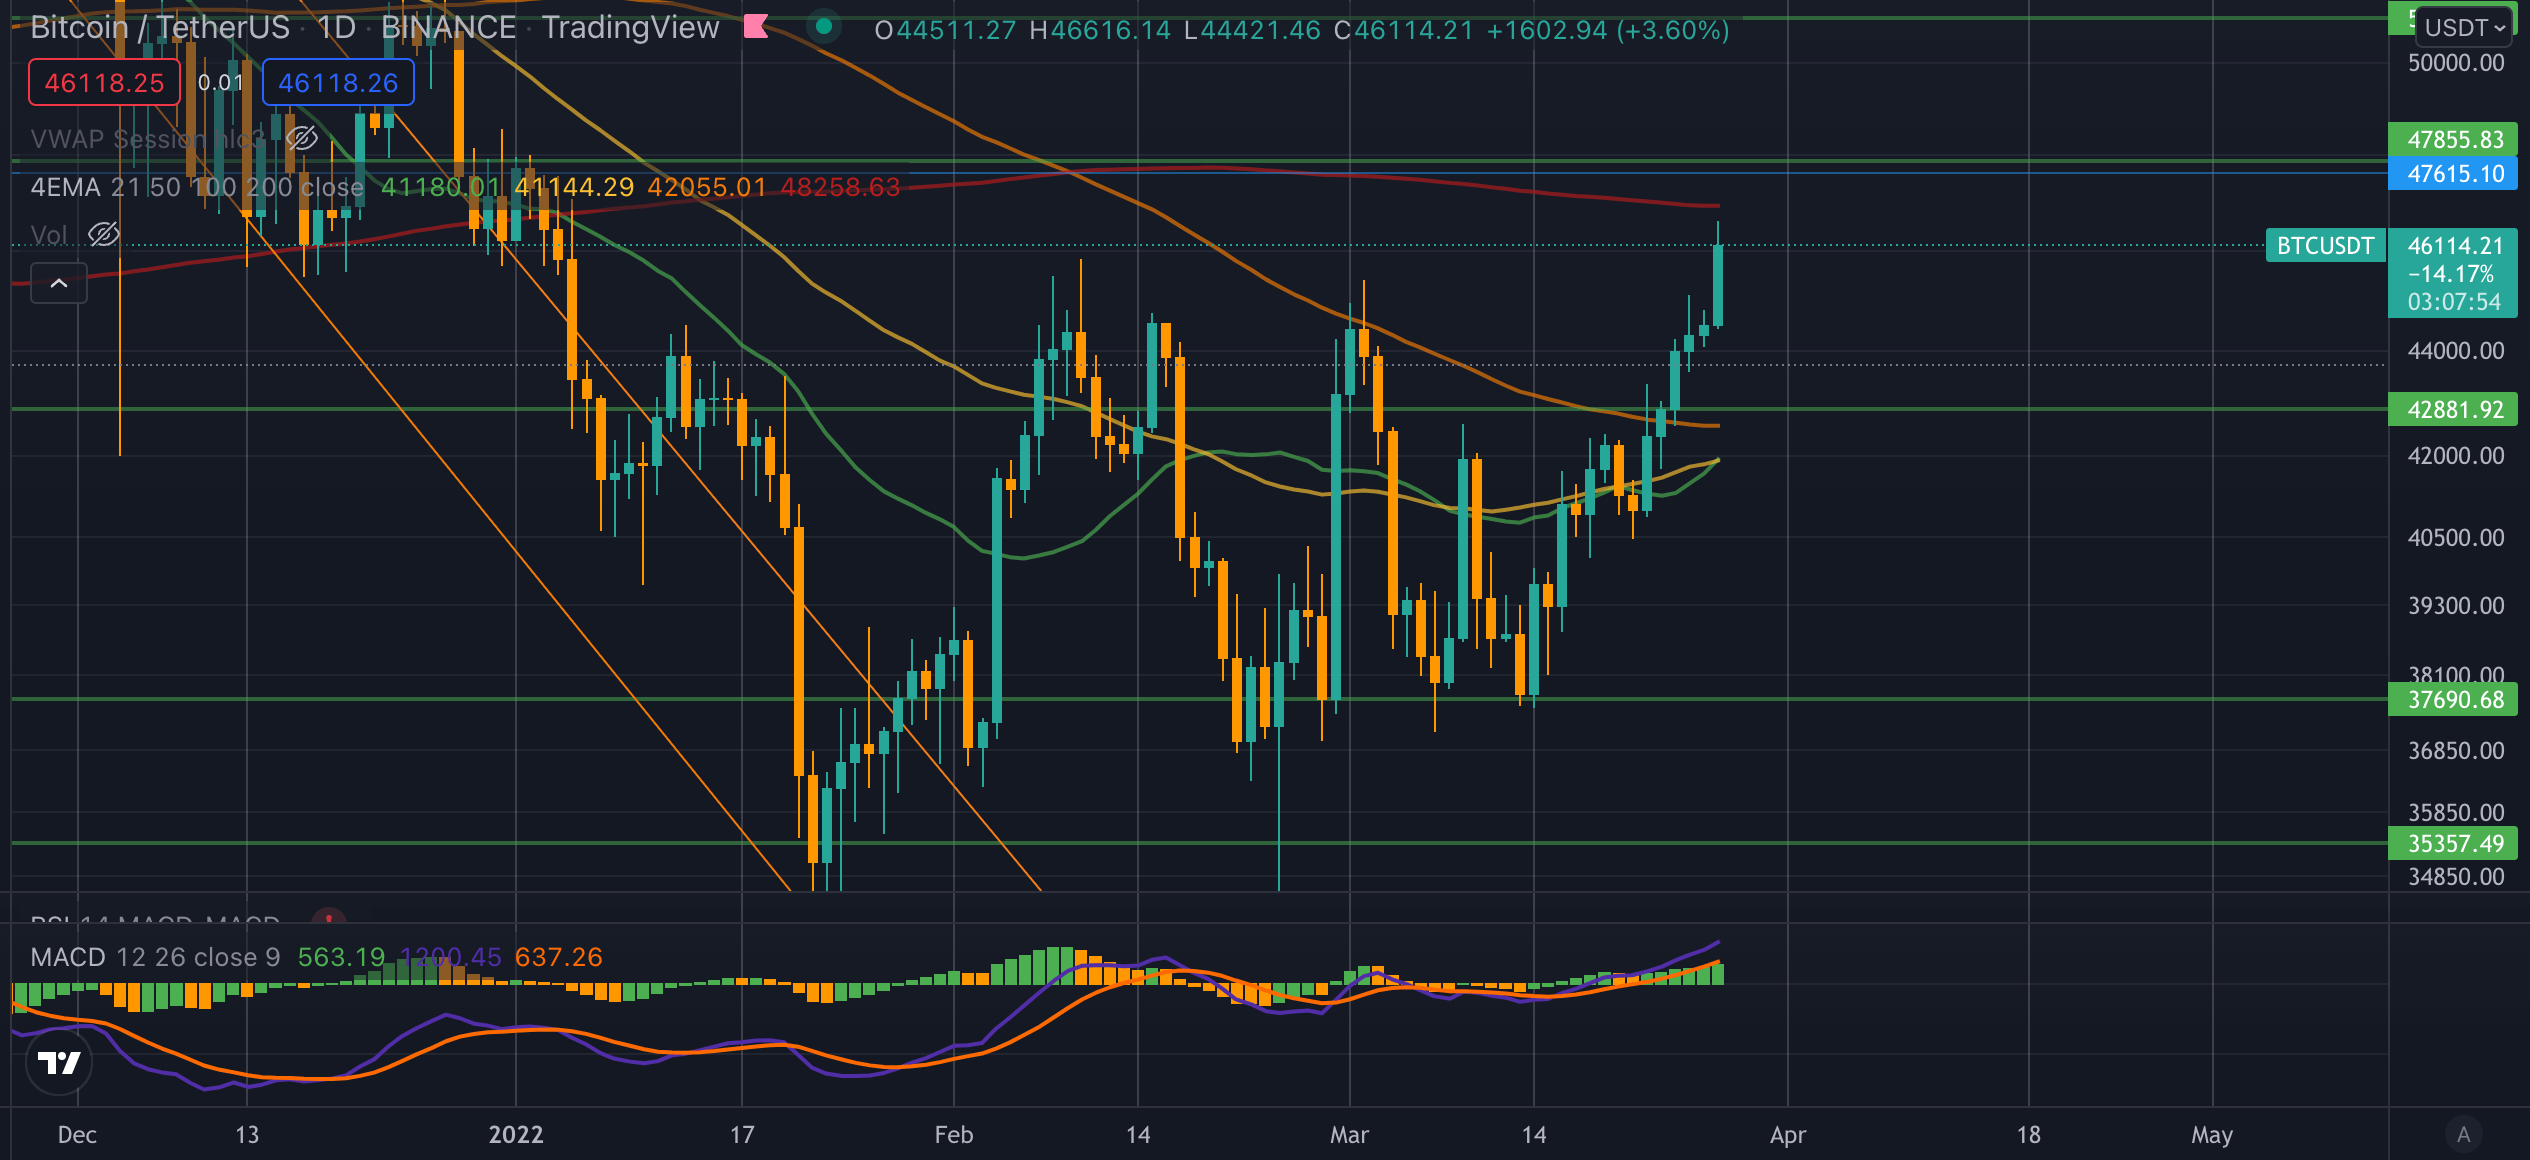Select the VWAP Session hlc3 legend text

coord(148,138)
